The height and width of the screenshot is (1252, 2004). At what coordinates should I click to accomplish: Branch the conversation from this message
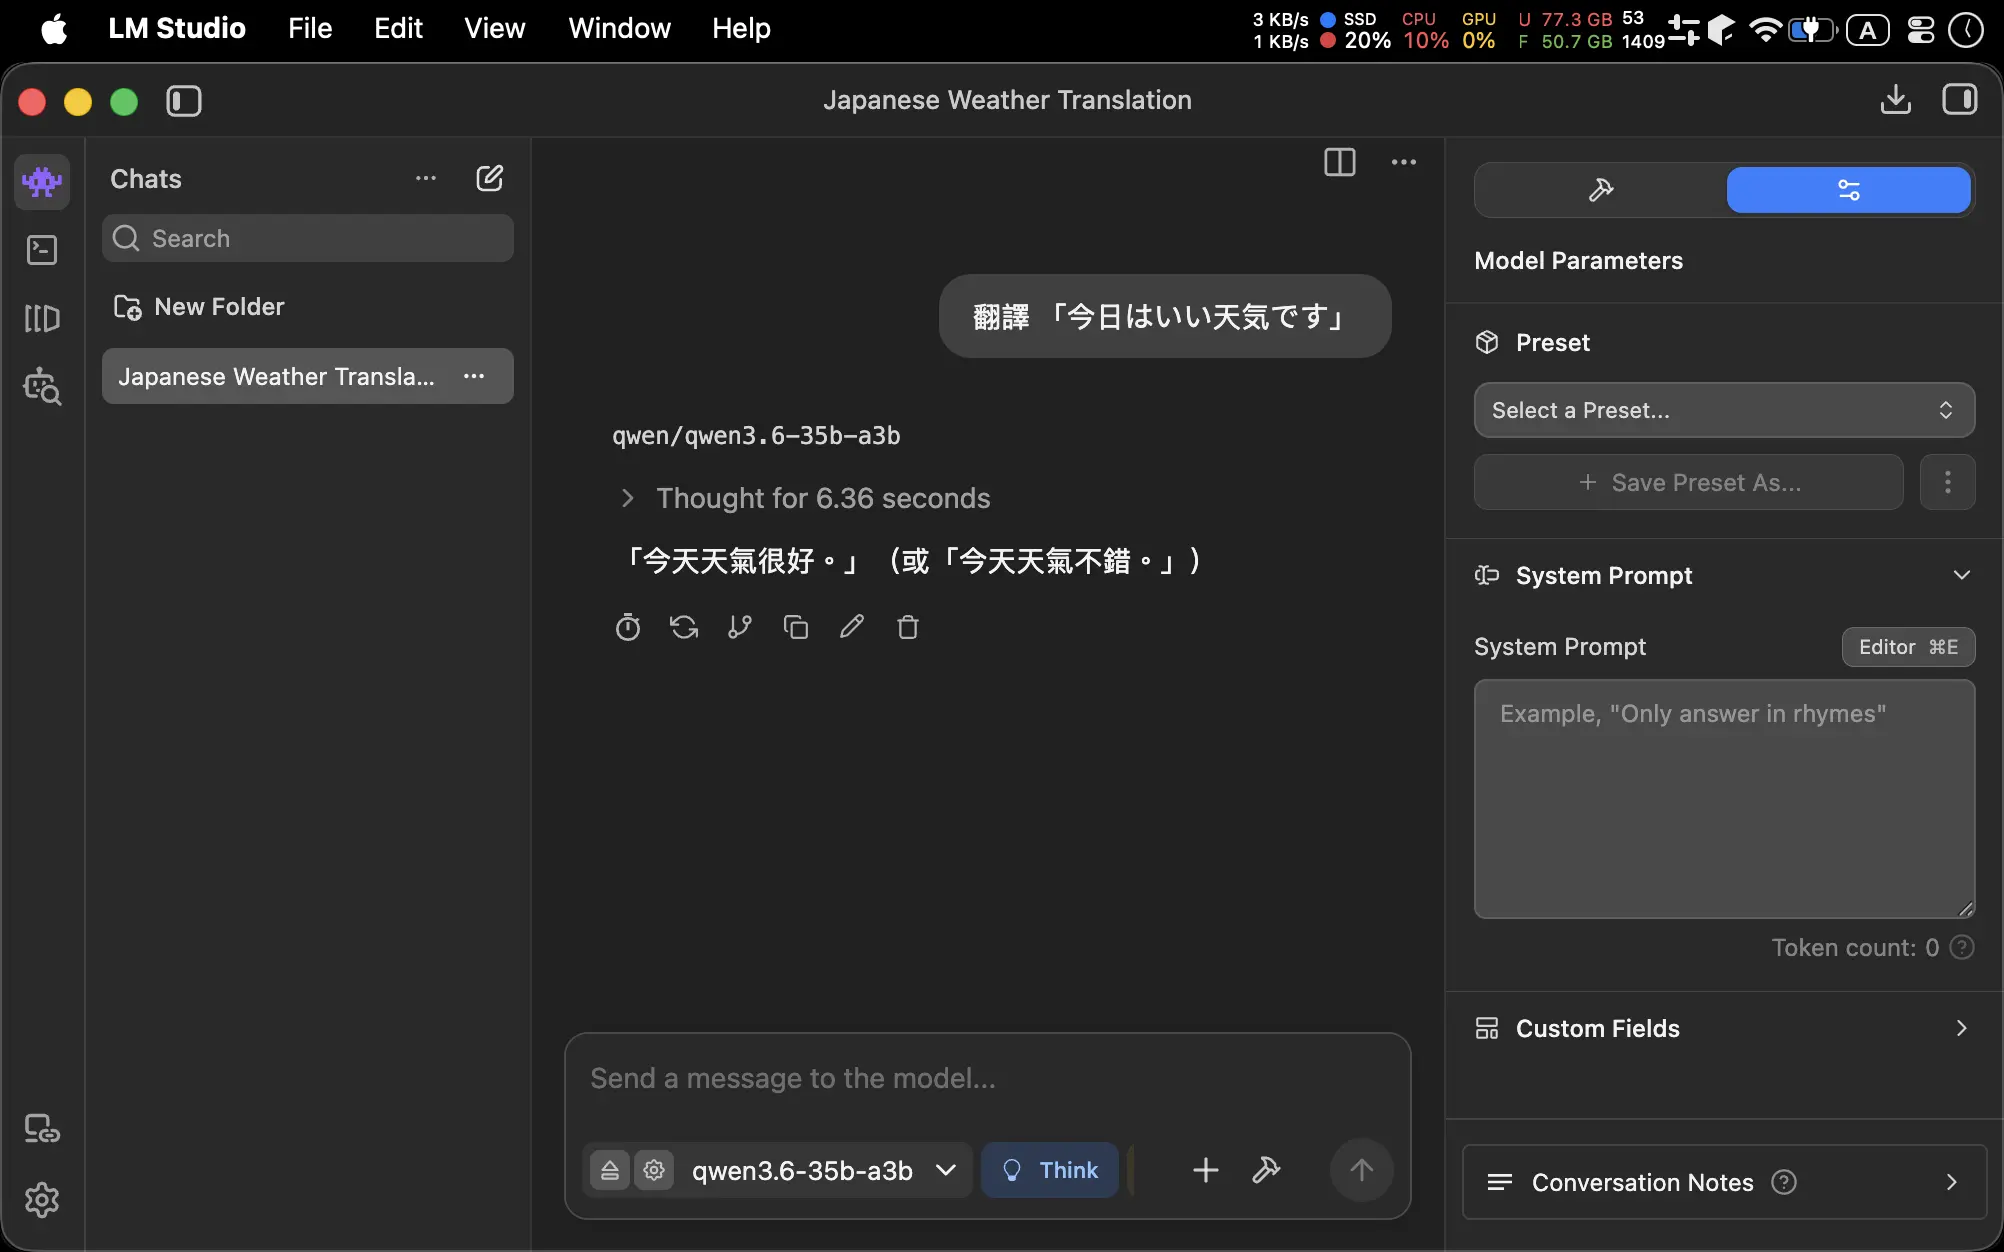pos(740,627)
